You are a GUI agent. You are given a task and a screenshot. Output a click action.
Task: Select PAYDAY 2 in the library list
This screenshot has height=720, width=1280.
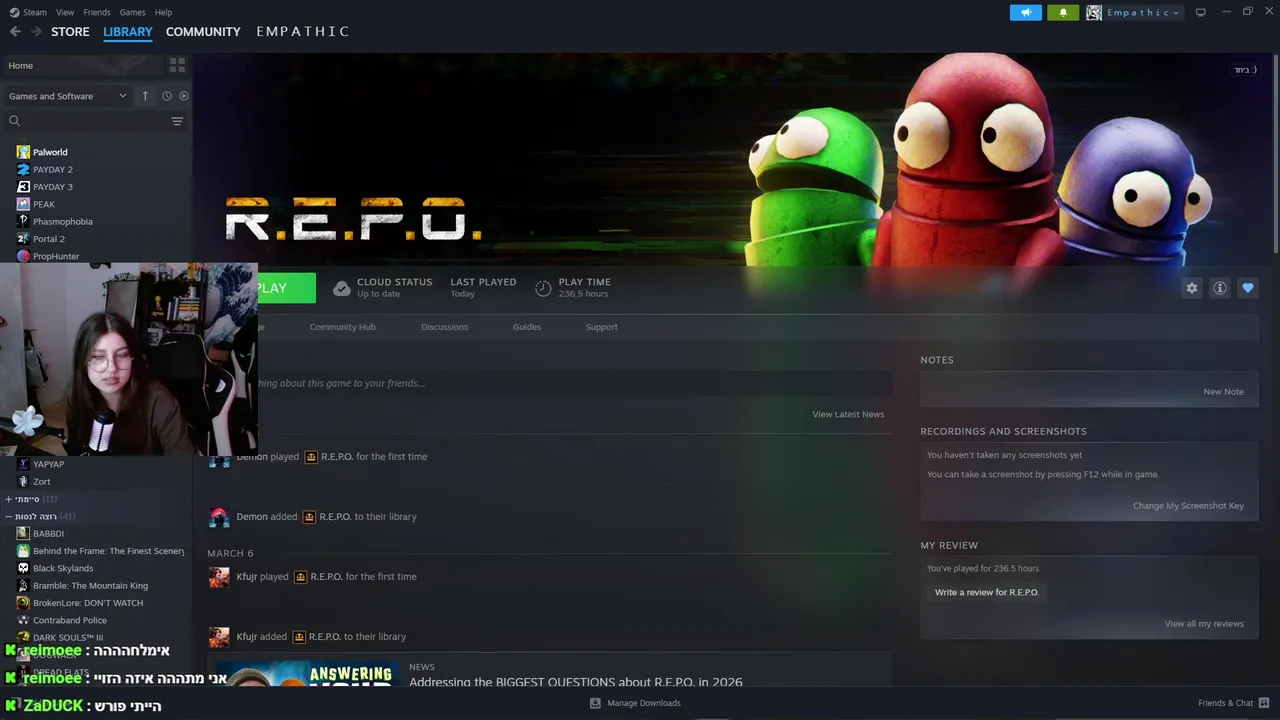coord(52,169)
